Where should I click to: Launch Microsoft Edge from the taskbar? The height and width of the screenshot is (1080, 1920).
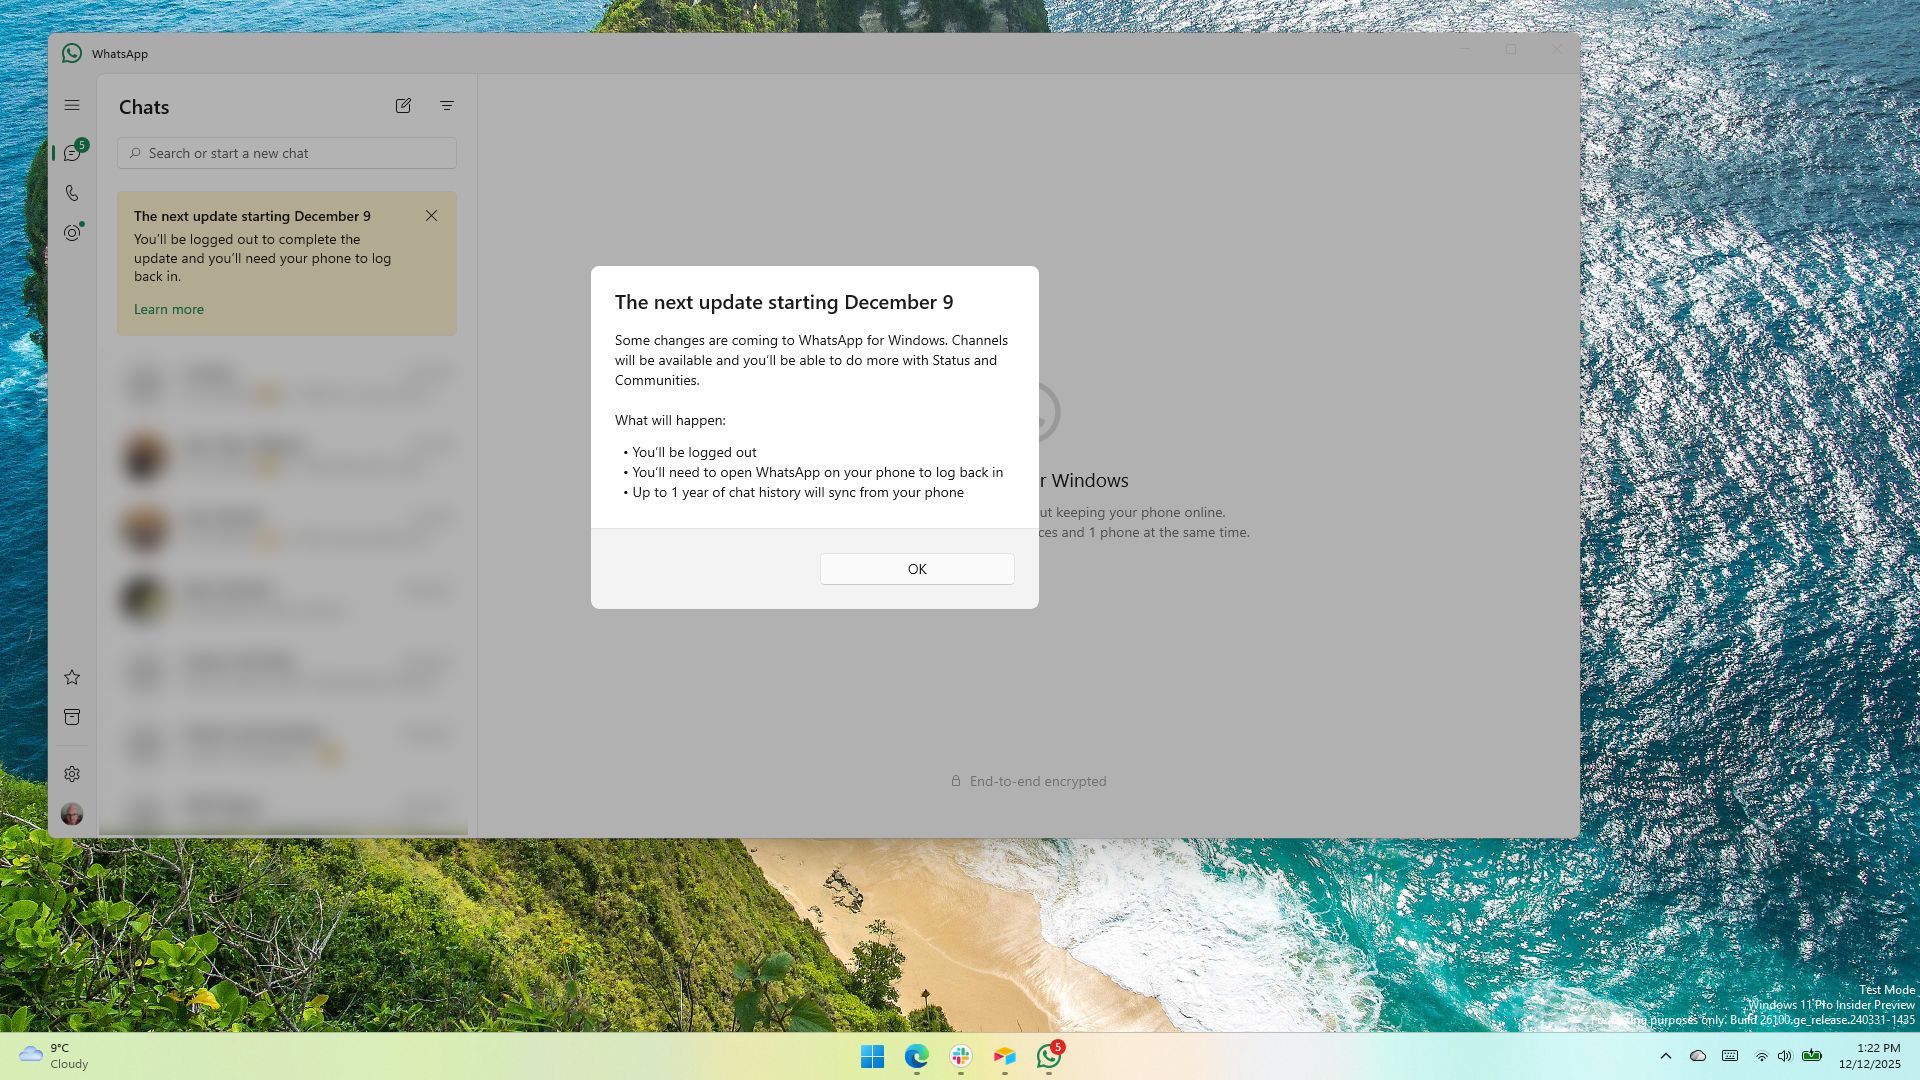point(915,1056)
